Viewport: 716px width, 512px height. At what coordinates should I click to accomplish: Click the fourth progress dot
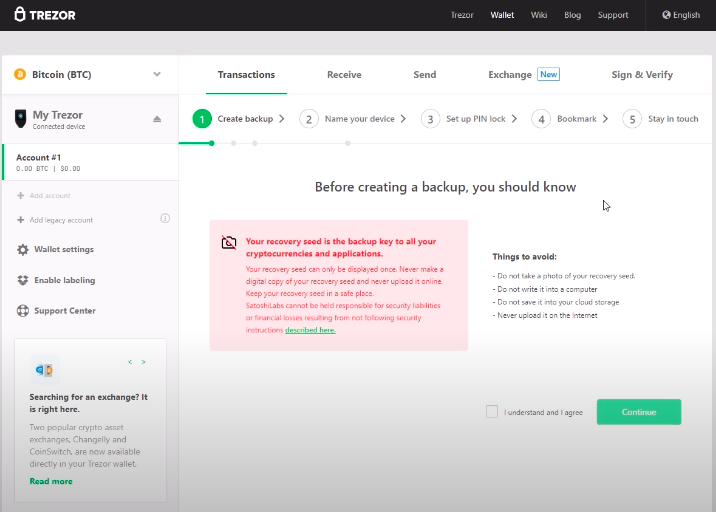[x=347, y=143]
